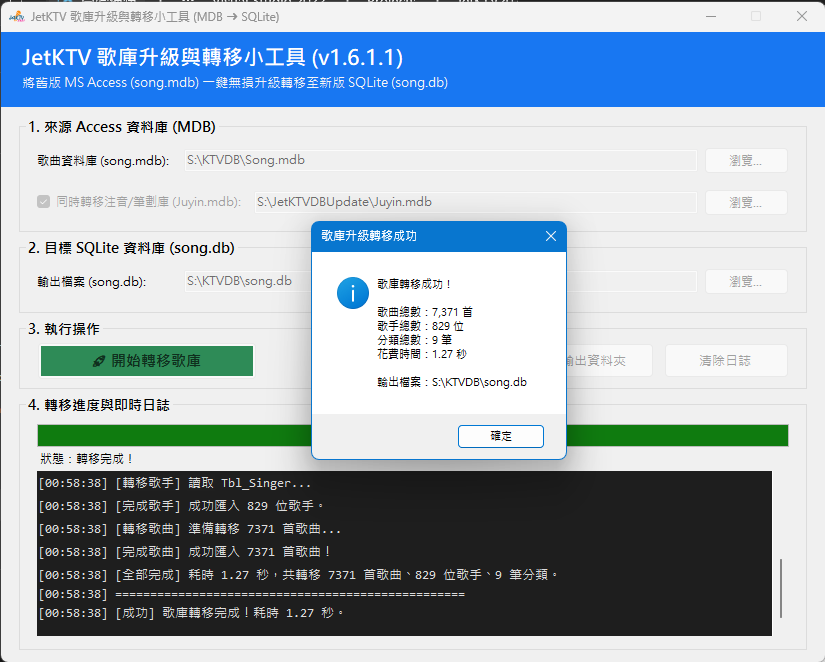
Task: Click the log line 成功匯入 829 位歌手
Action: pyautogui.click(x=182, y=506)
